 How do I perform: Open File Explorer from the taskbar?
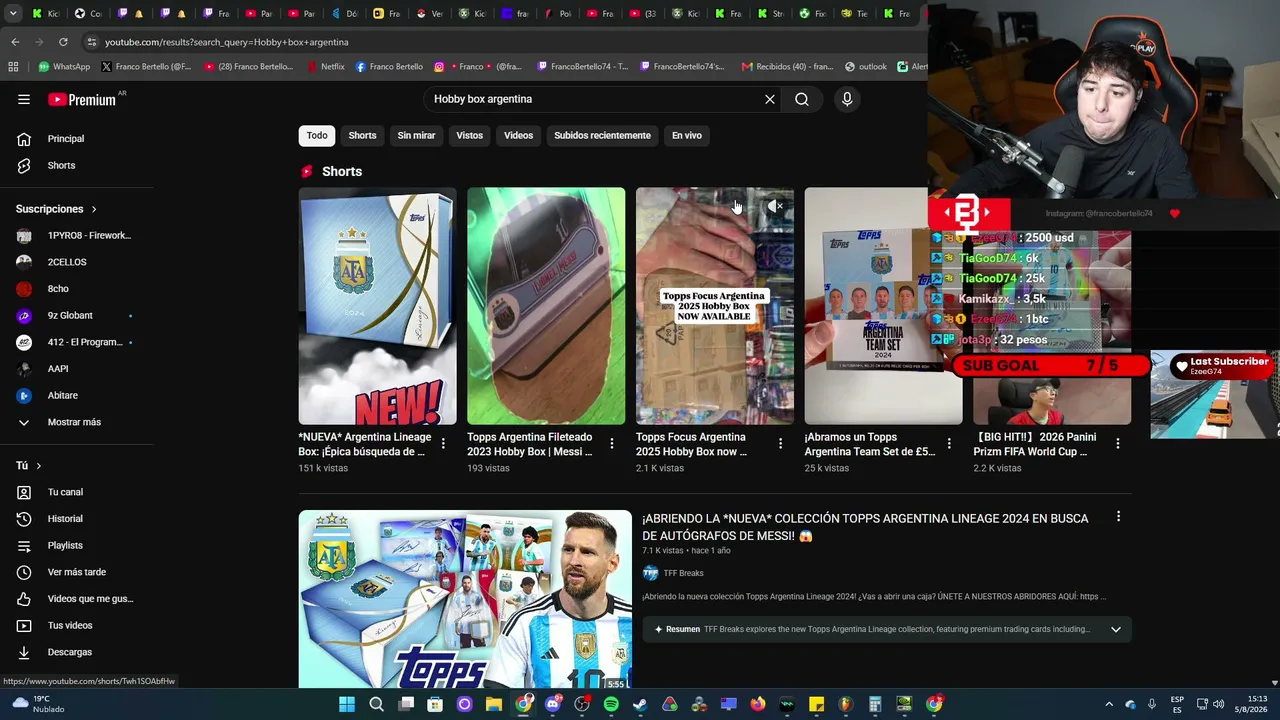point(494,704)
